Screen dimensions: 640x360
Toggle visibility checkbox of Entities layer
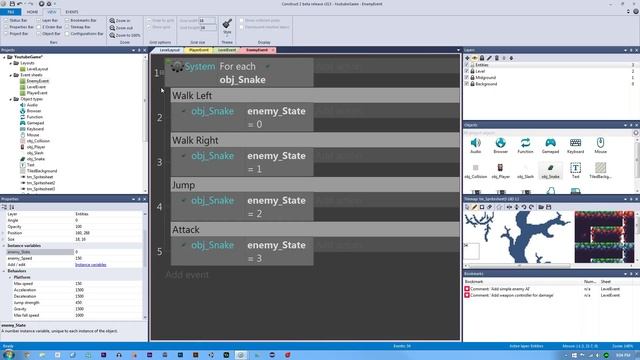click(x=467, y=65)
